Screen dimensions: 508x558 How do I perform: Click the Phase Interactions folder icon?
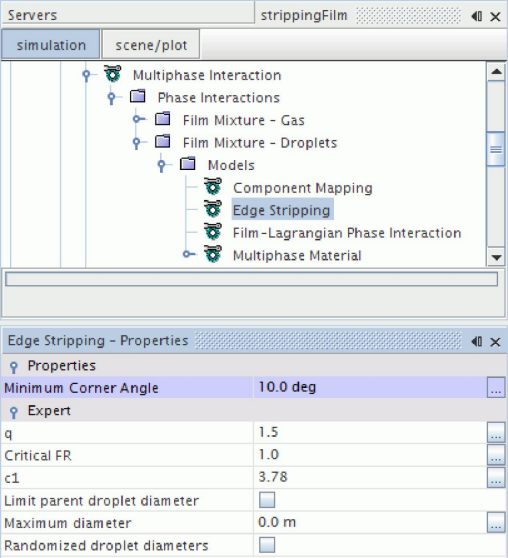[137, 96]
